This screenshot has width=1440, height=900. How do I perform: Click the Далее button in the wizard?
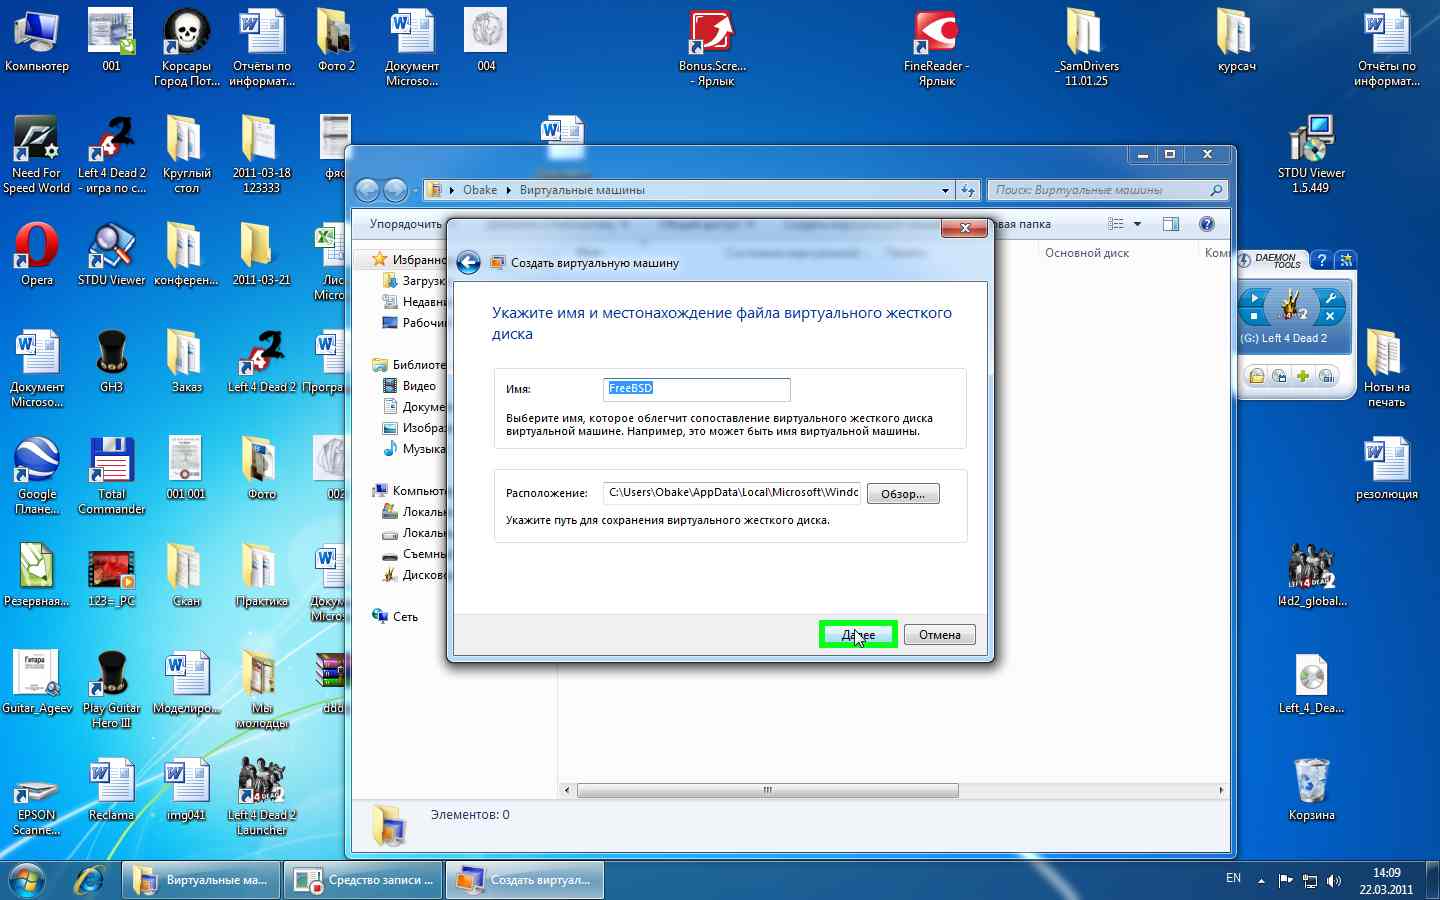click(x=858, y=634)
